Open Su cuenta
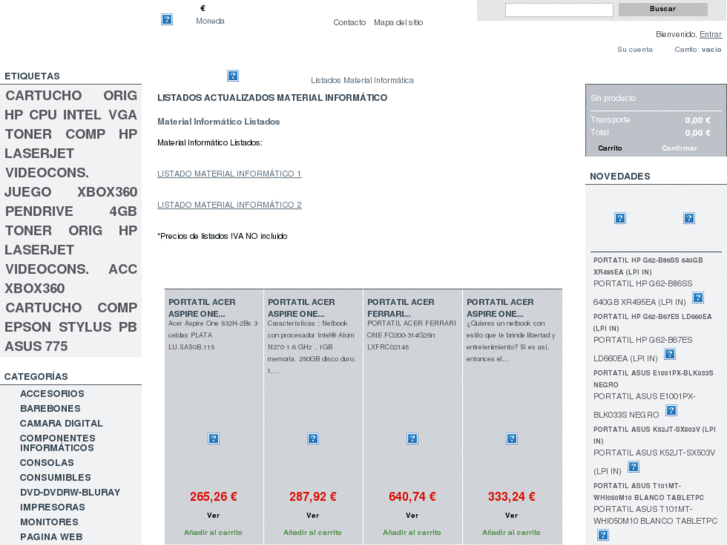Image resolution: width=727 pixels, height=545 pixels. (635, 50)
